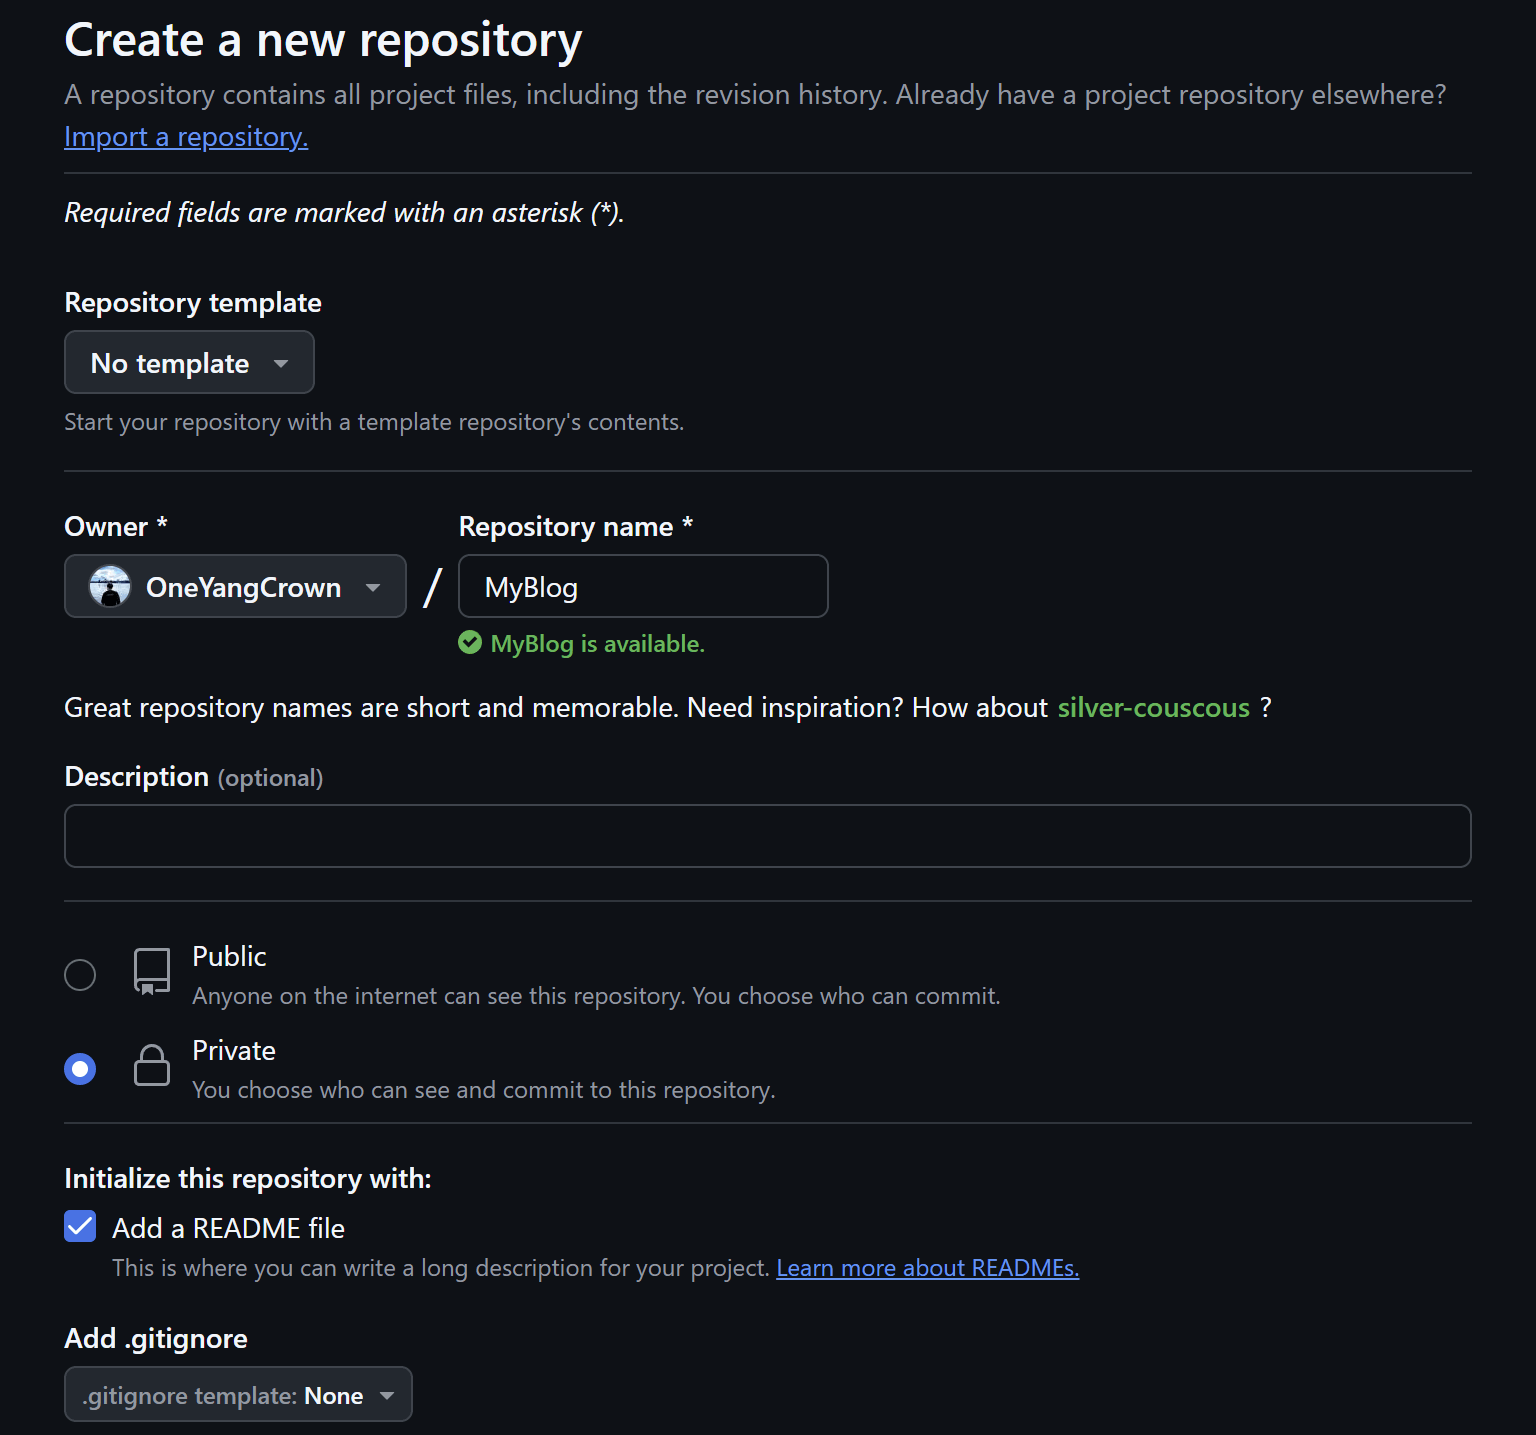Click the Repository name input field
The height and width of the screenshot is (1435, 1536).
(x=643, y=587)
